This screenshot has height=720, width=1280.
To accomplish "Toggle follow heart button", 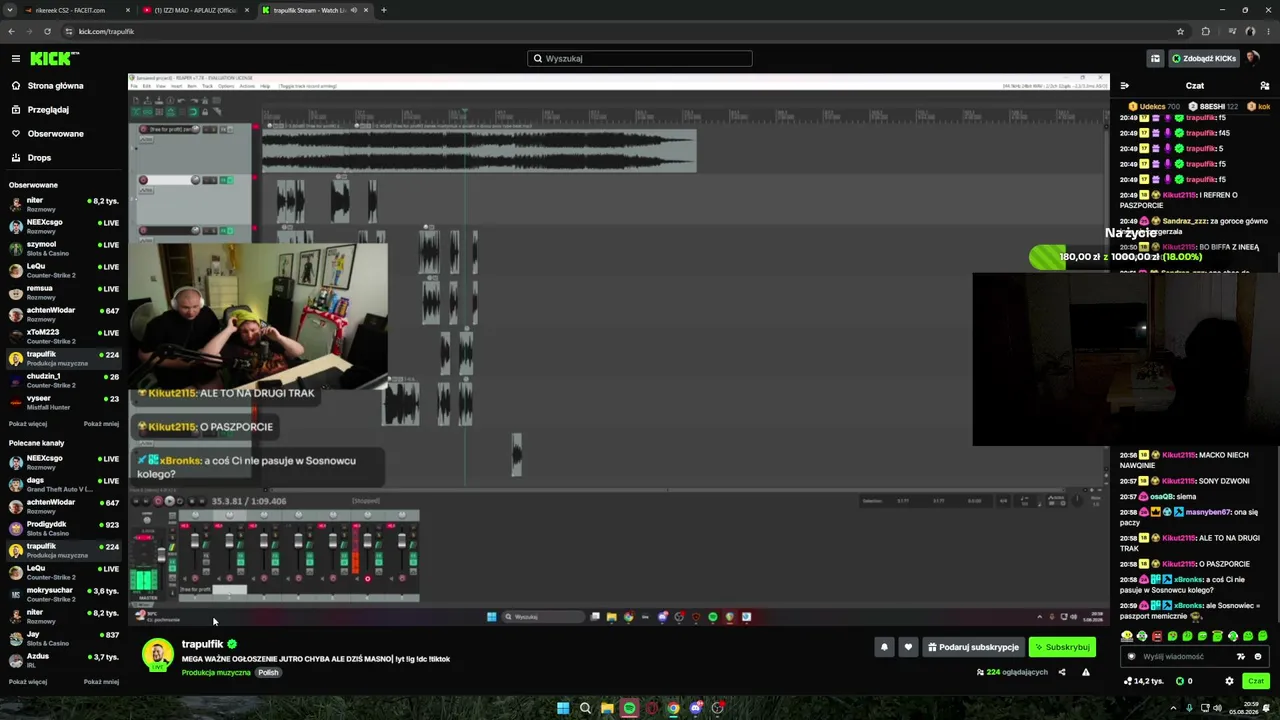I will [x=908, y=647].
